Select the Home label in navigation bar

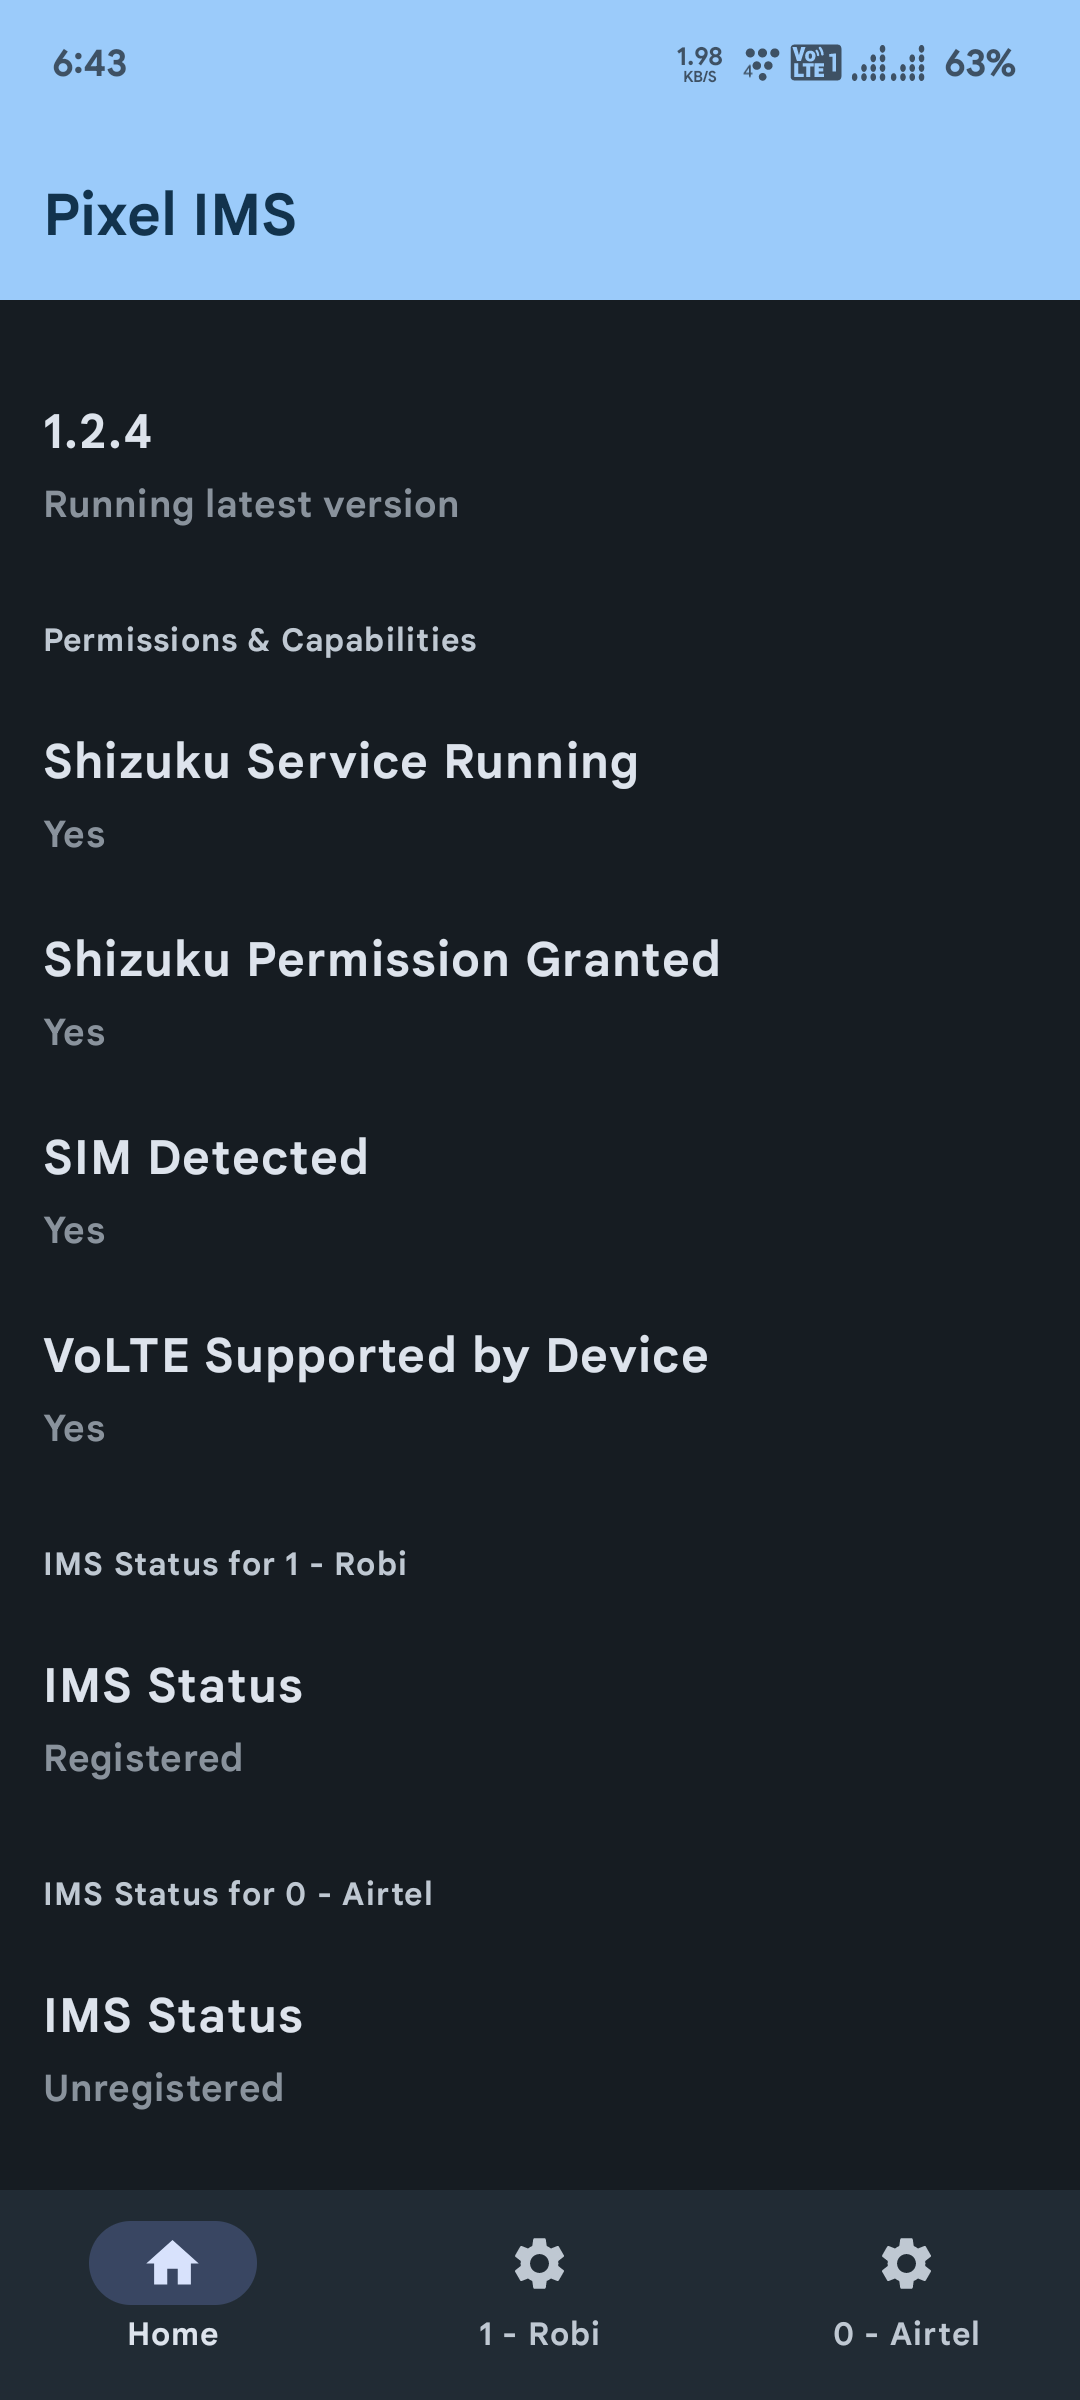(172, 2334)
